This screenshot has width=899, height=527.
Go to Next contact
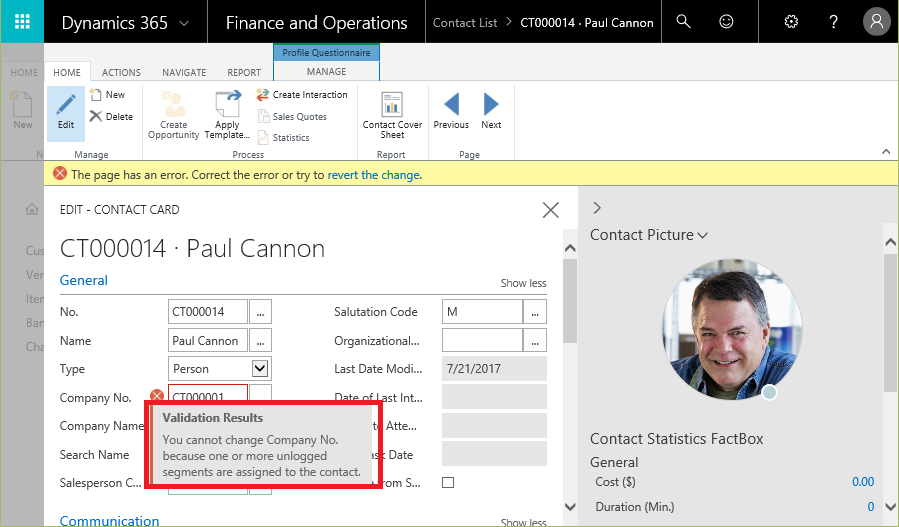[491, 112]
